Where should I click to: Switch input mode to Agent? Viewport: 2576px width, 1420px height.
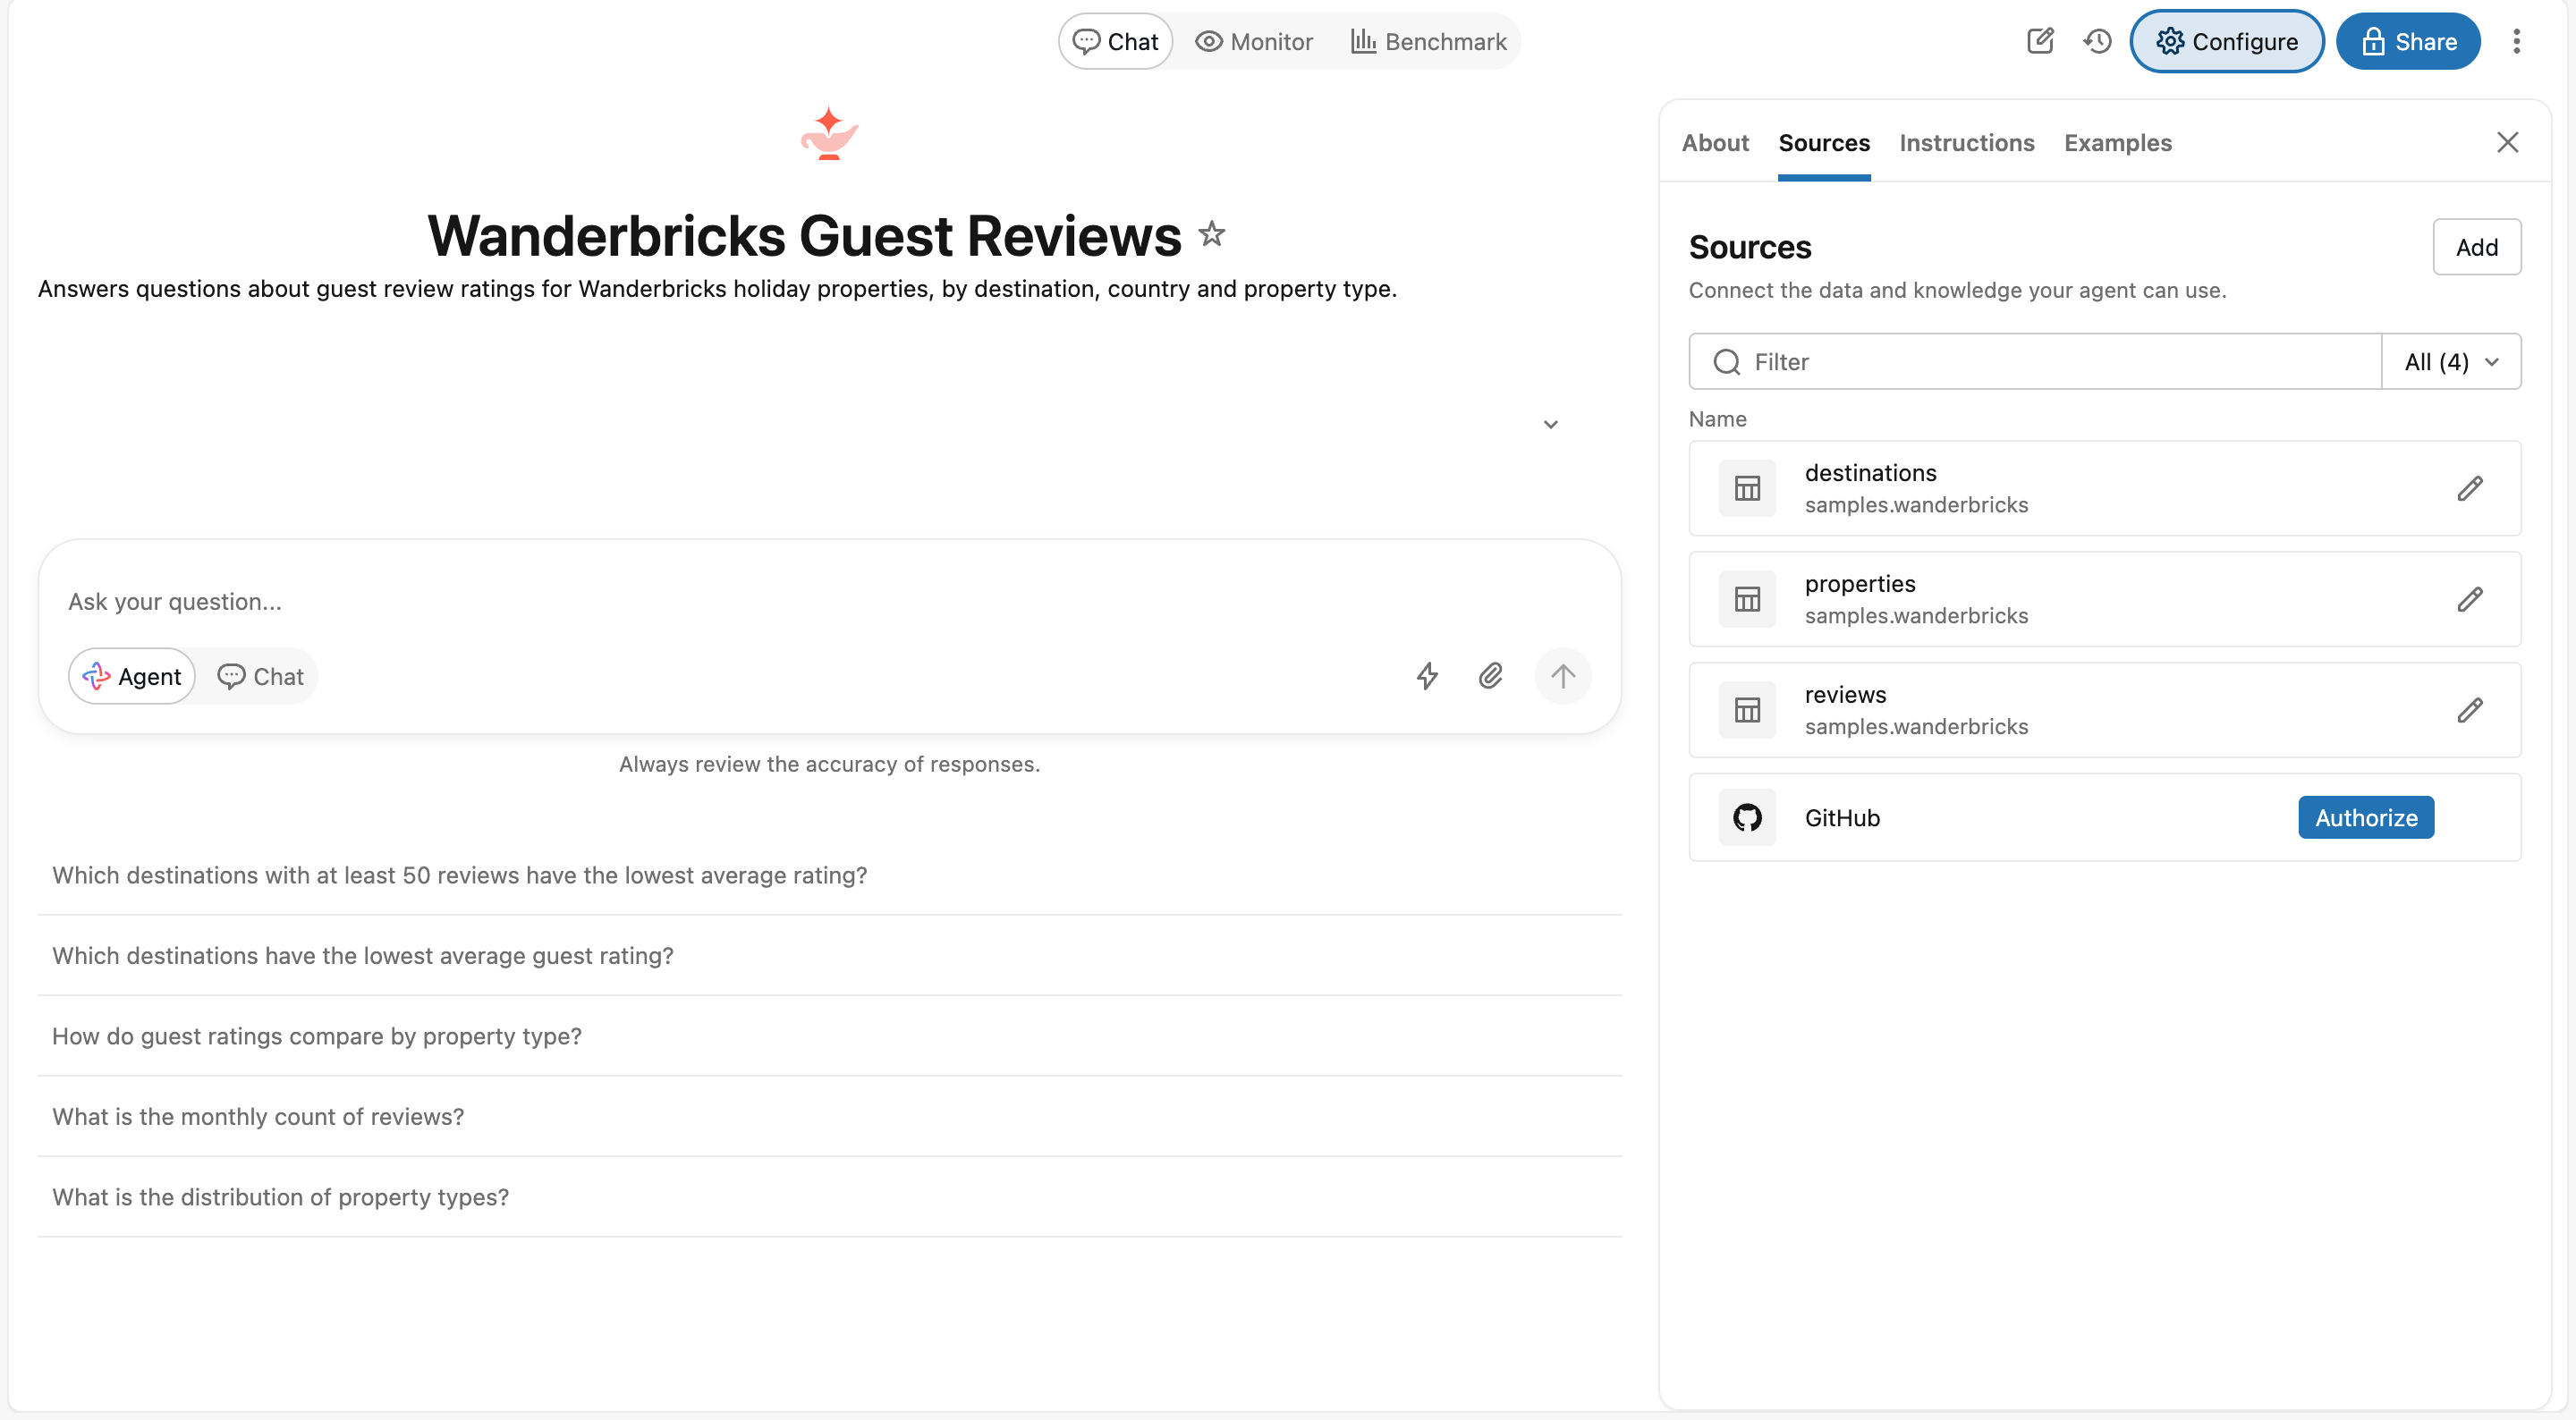point(132,676)
